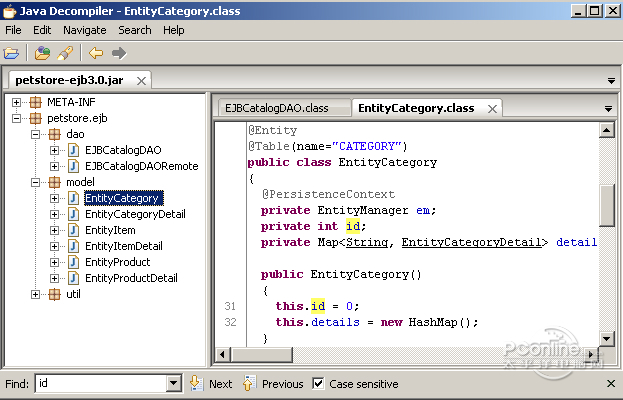Click the horizontal scrollbar thumb in code view
Screen dimensions: 623x400
click(262, 354)
